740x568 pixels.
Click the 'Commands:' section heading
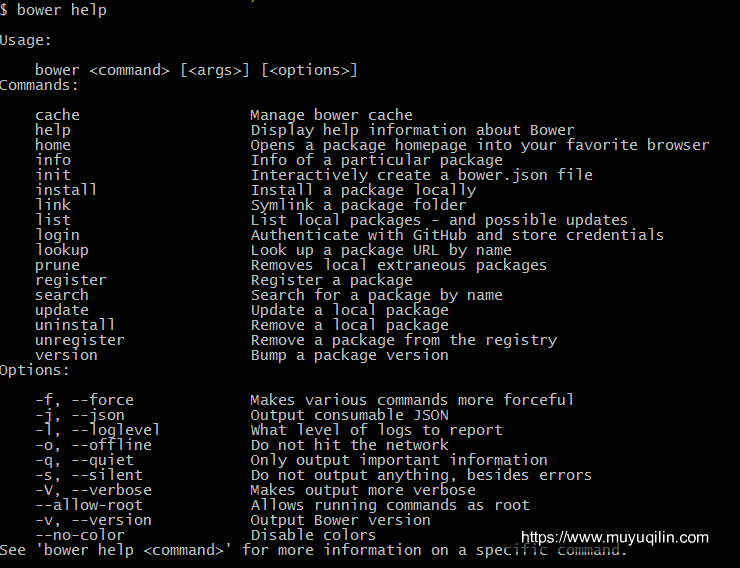click(x=39, y=85)
